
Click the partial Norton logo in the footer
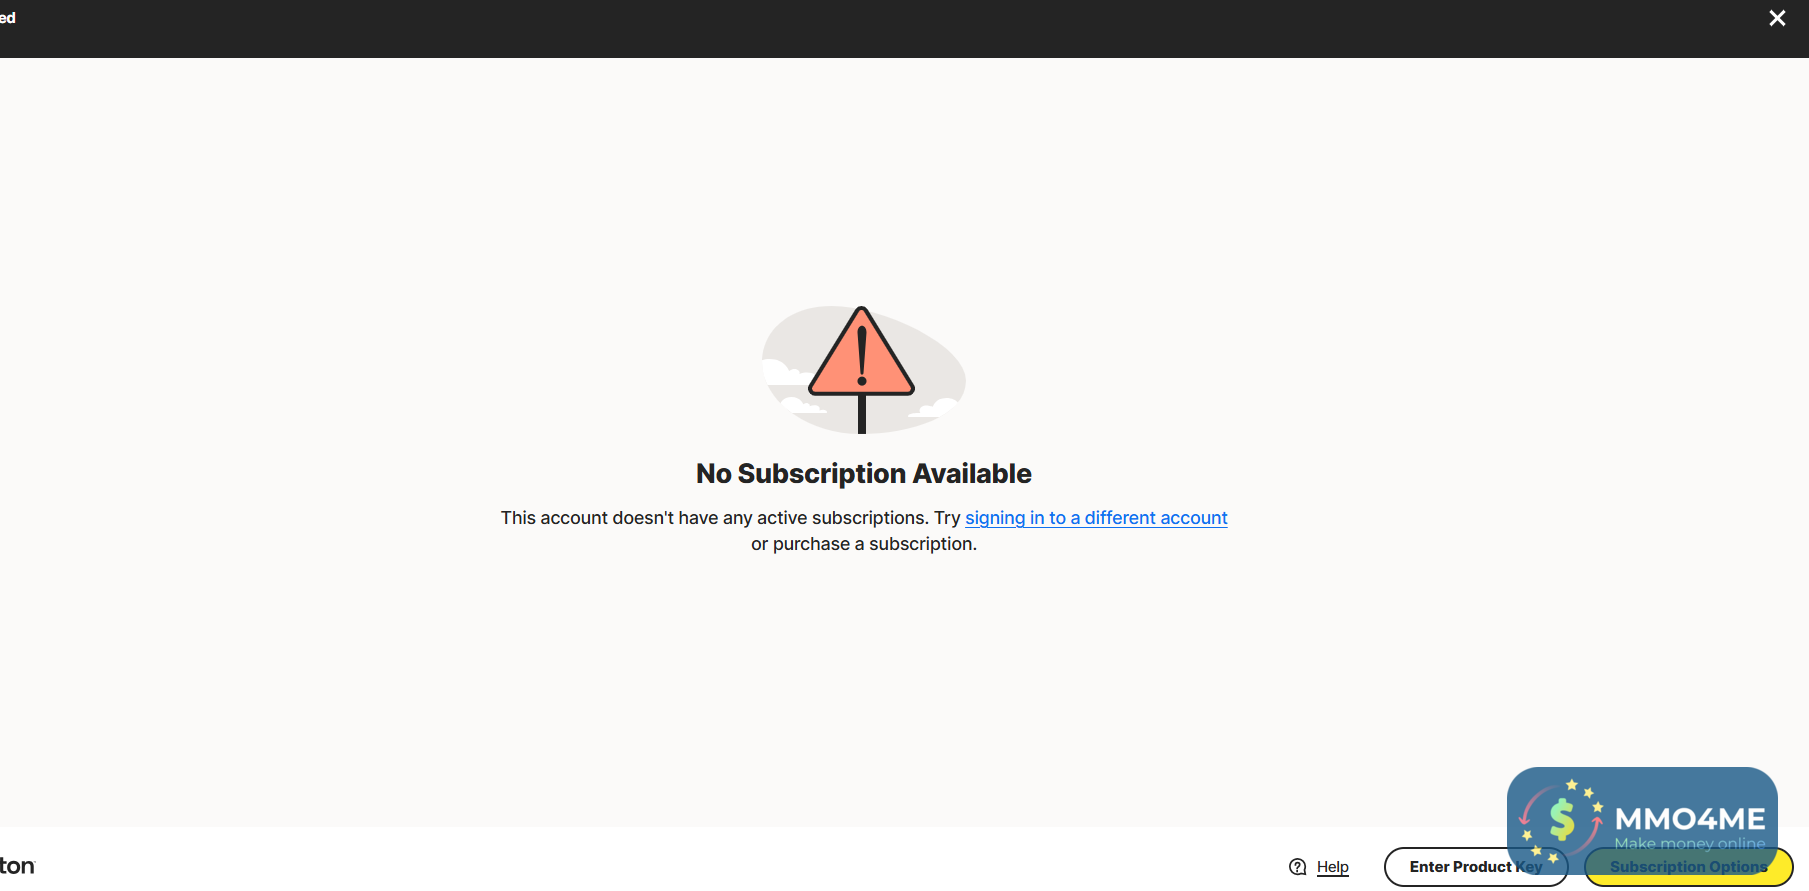tap(17, 866)
